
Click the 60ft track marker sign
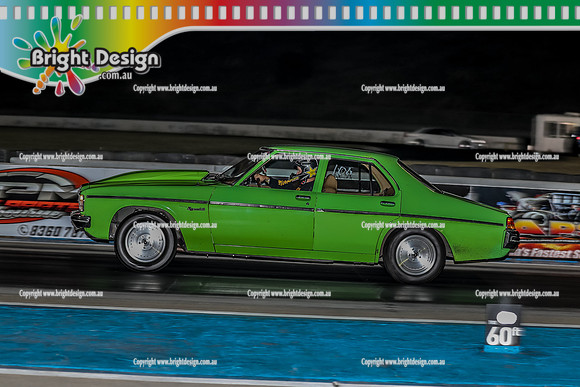click(x=503, y=328)
